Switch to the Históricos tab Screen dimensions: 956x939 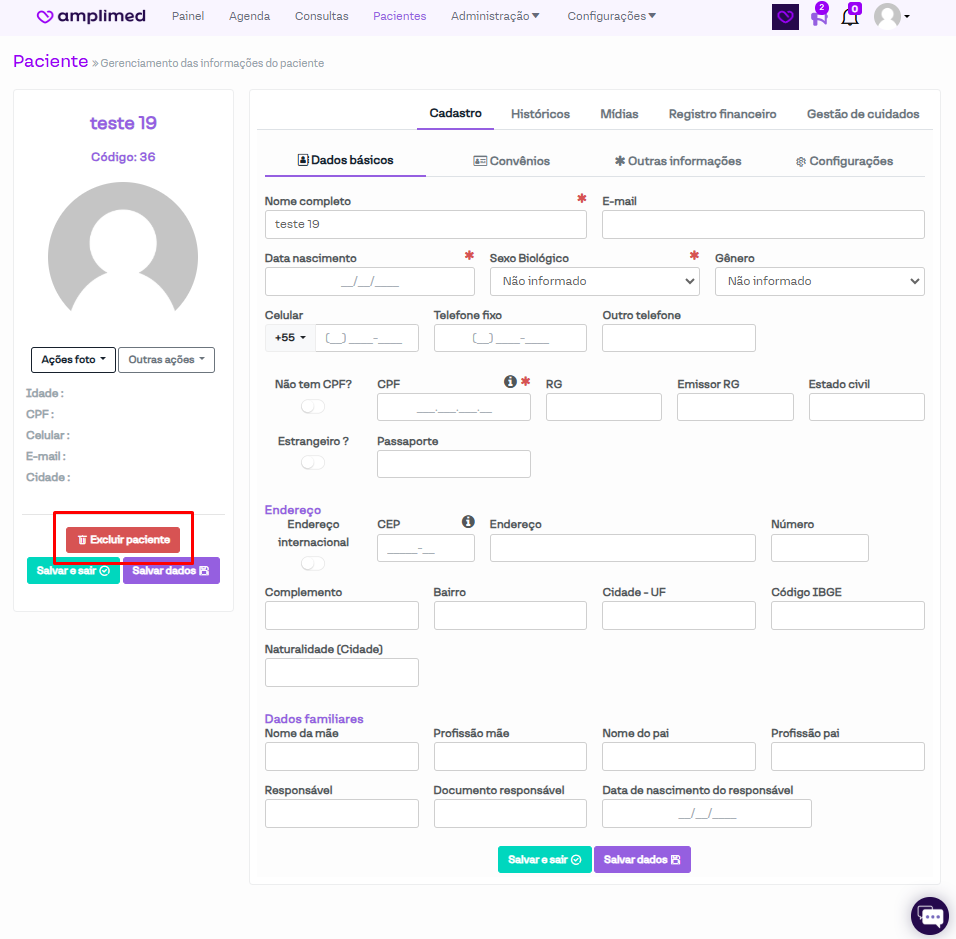[540, 114]
